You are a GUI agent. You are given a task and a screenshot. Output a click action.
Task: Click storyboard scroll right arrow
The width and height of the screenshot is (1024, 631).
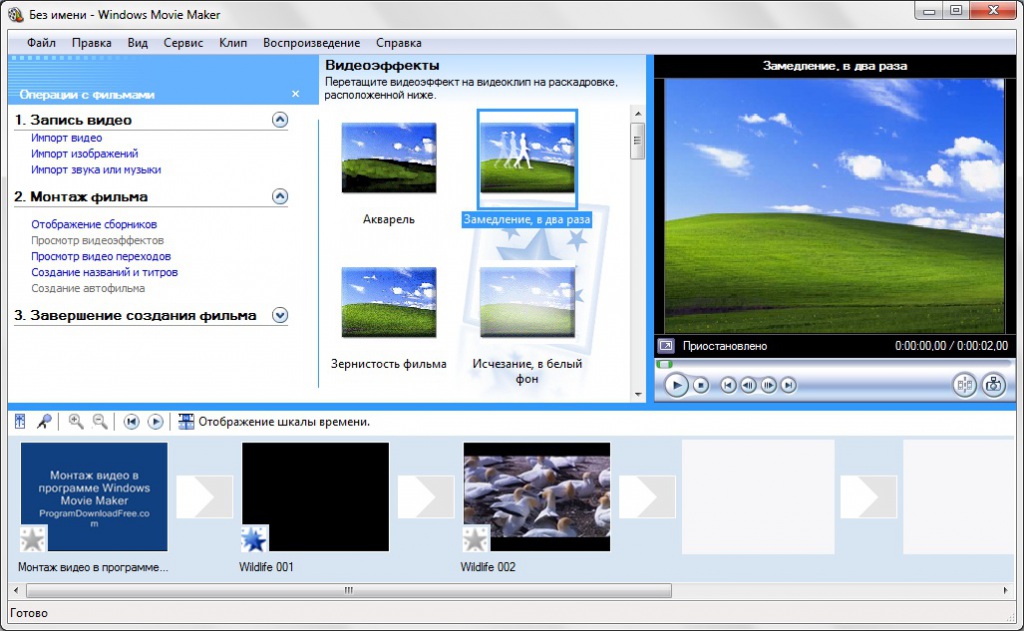pyautogui.click(x=1006, y=591)
